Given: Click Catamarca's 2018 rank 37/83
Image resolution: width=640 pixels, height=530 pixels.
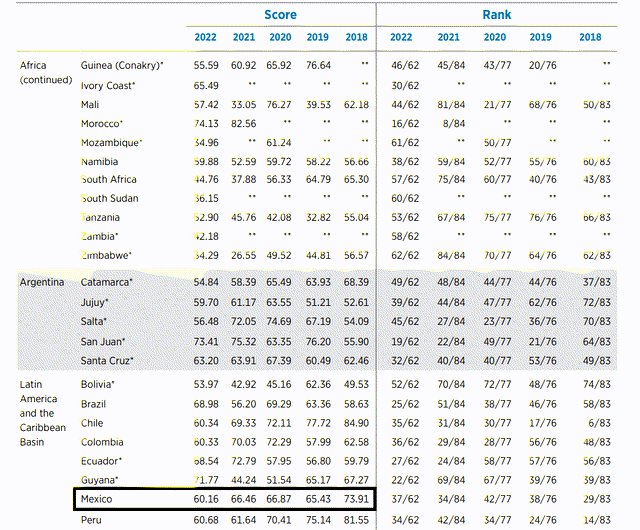Looking at the screenshot, I should (597, 282).
